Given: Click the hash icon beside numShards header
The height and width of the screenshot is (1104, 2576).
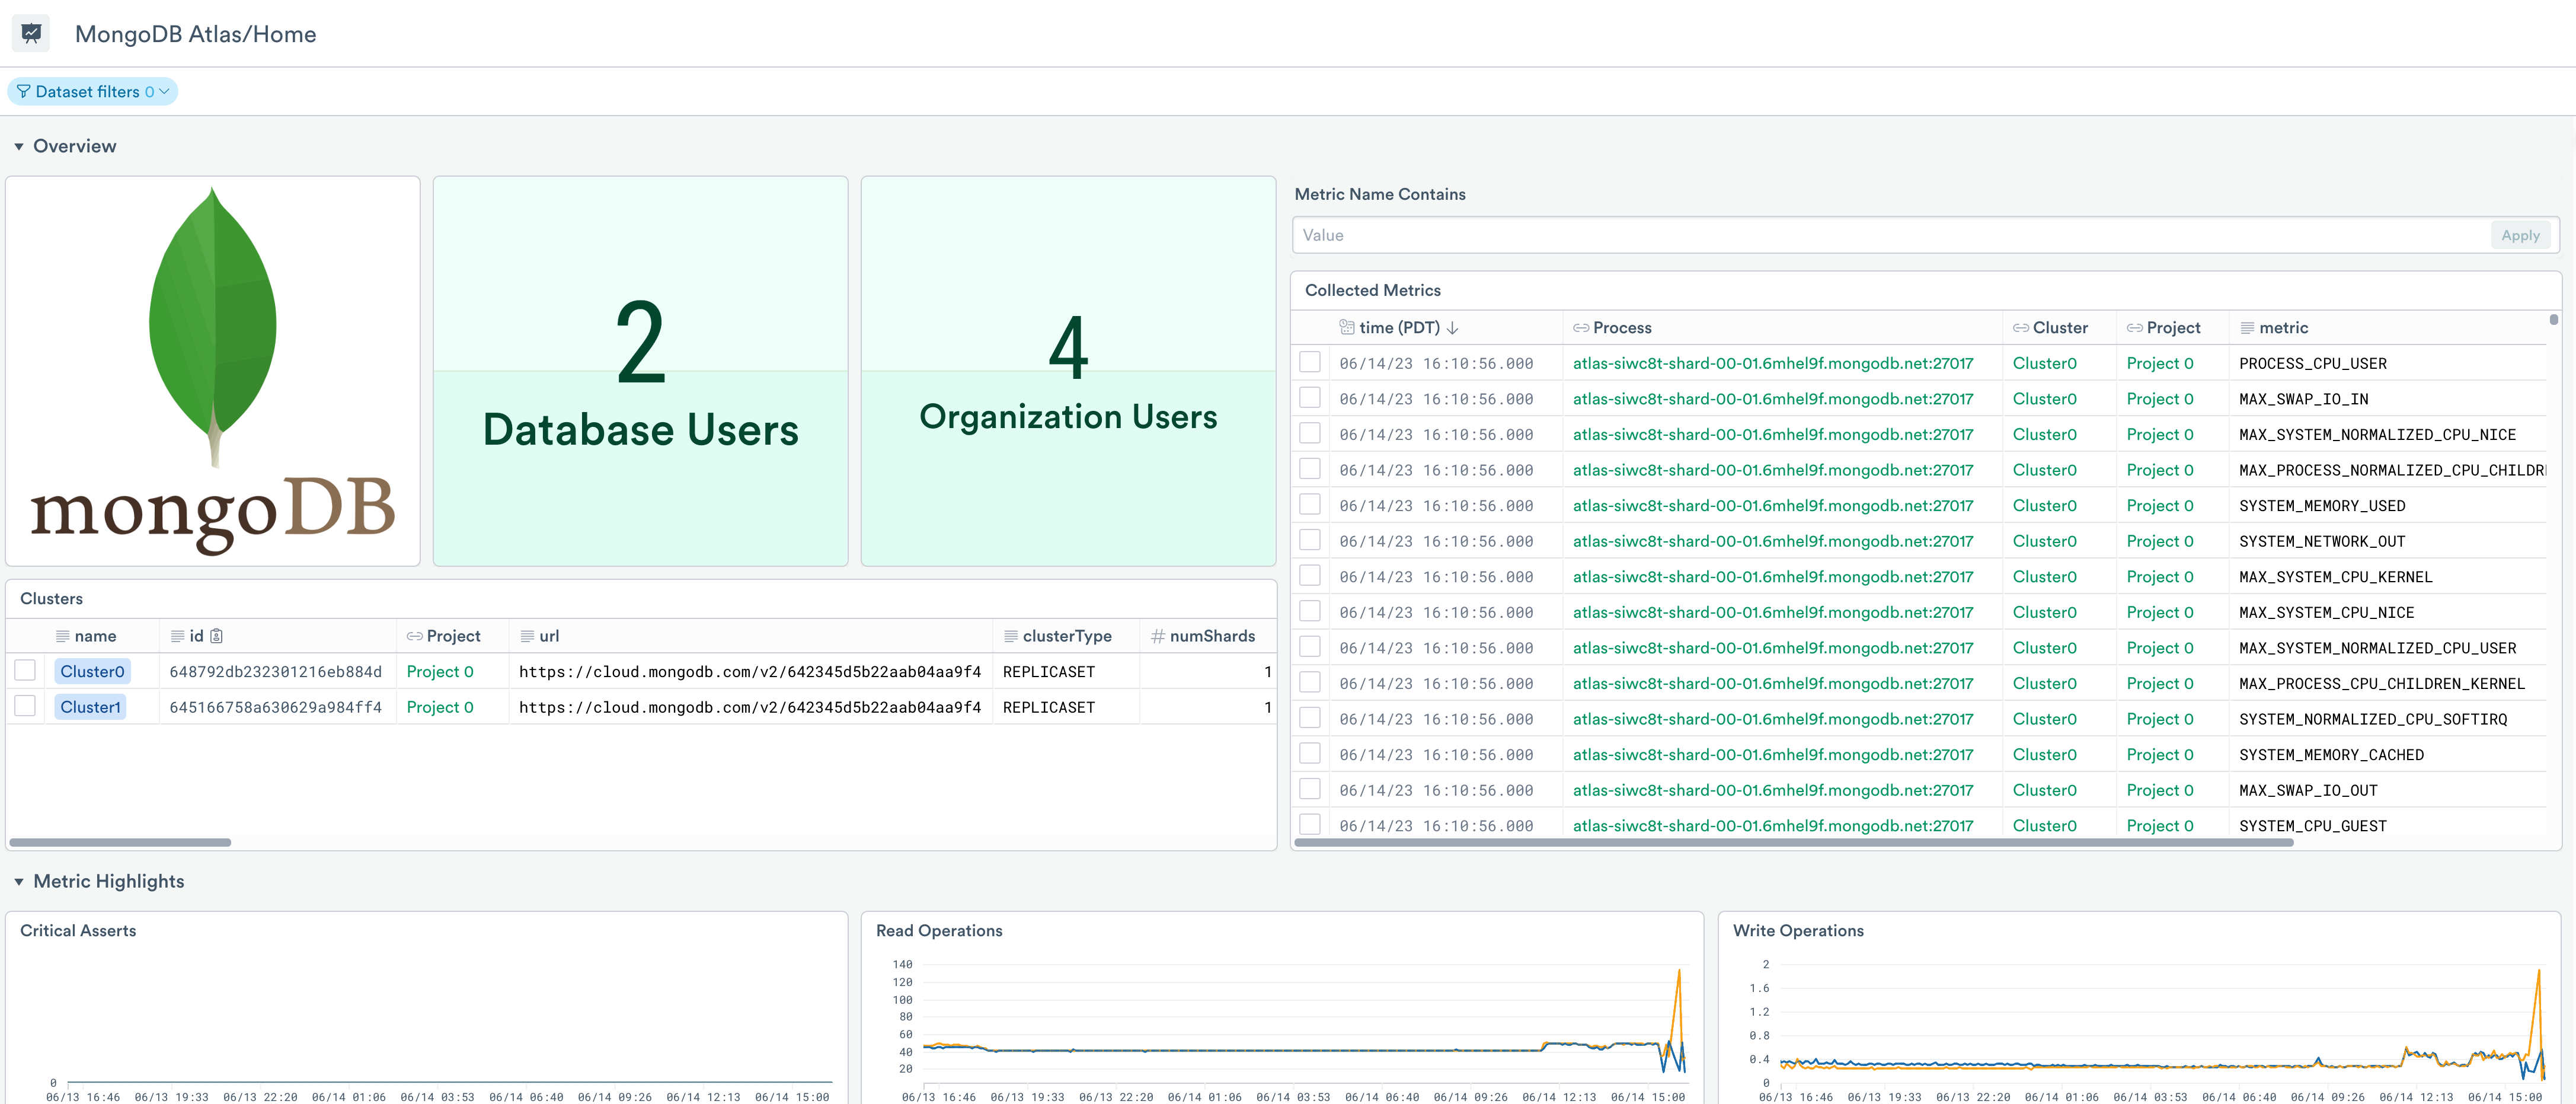Looking at the screenshot, I should [x=1157, y=636].
